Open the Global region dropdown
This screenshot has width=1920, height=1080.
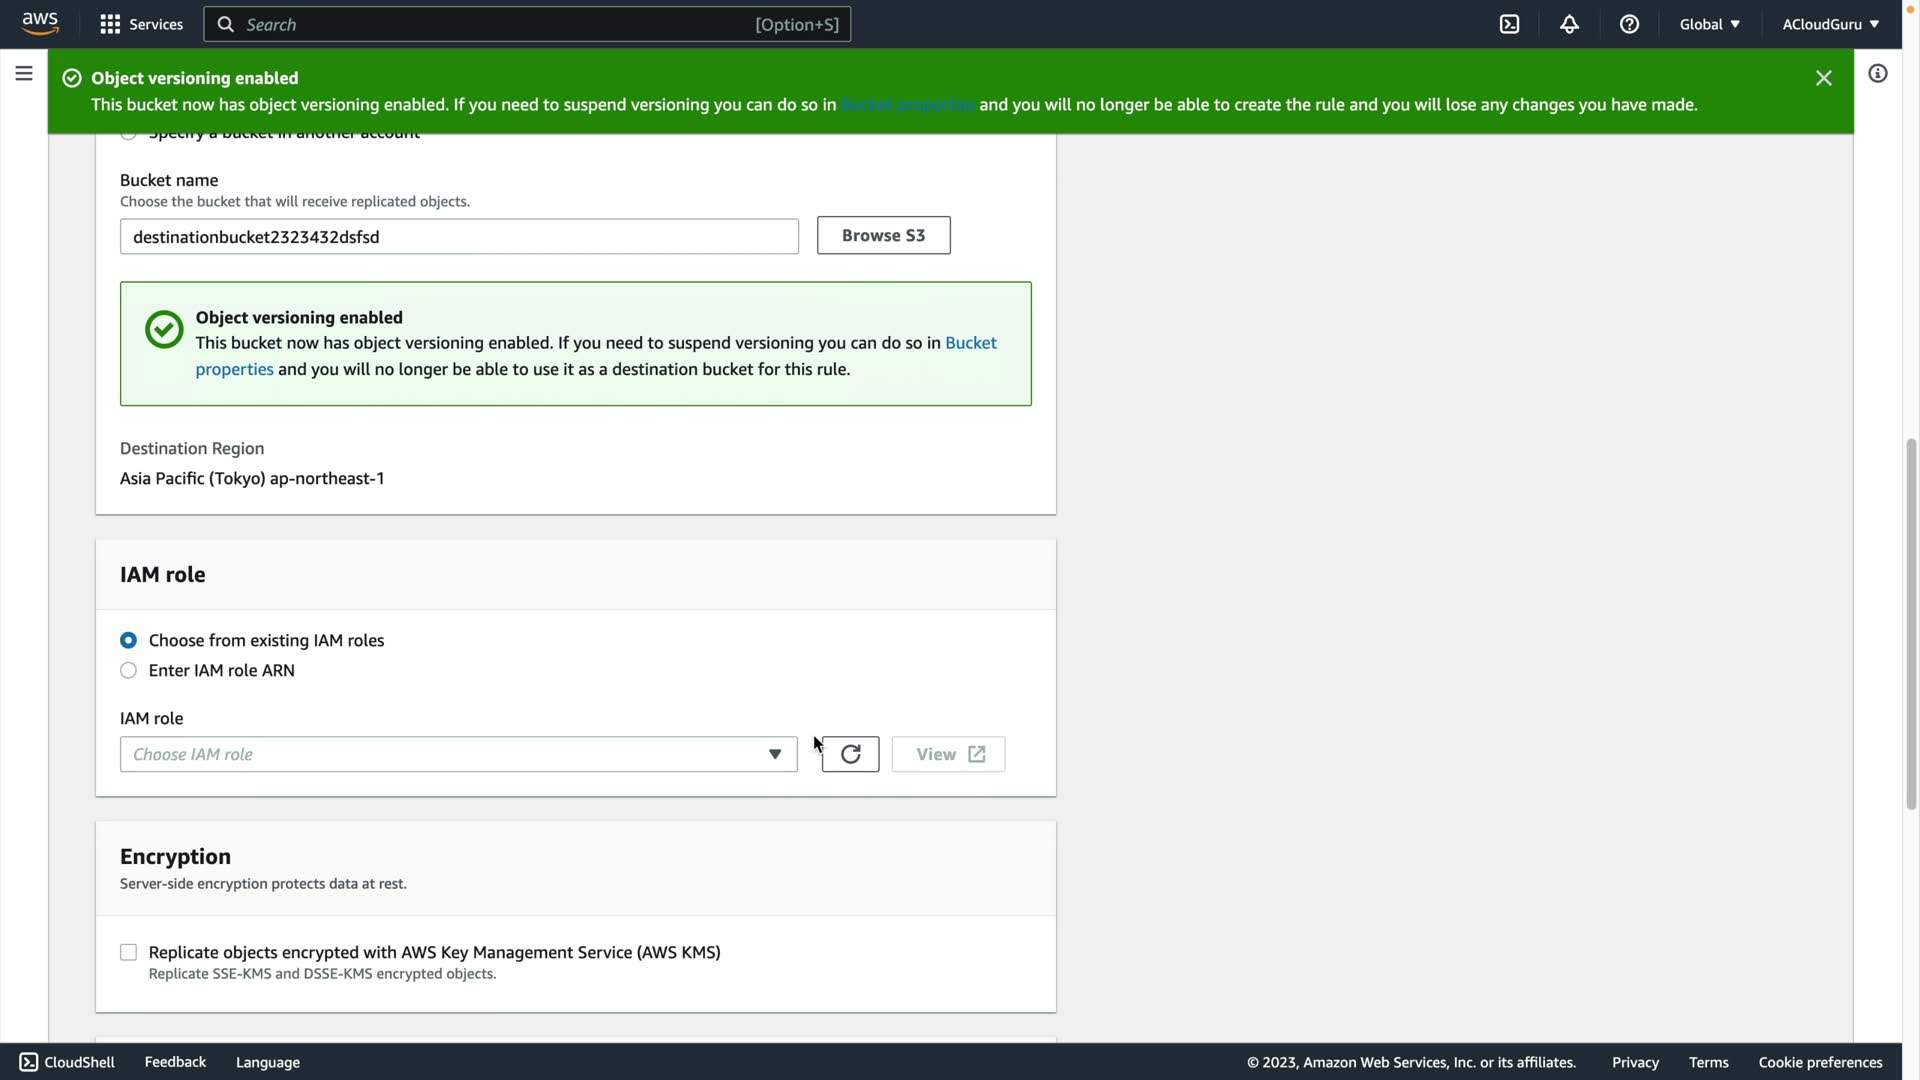1709,24
